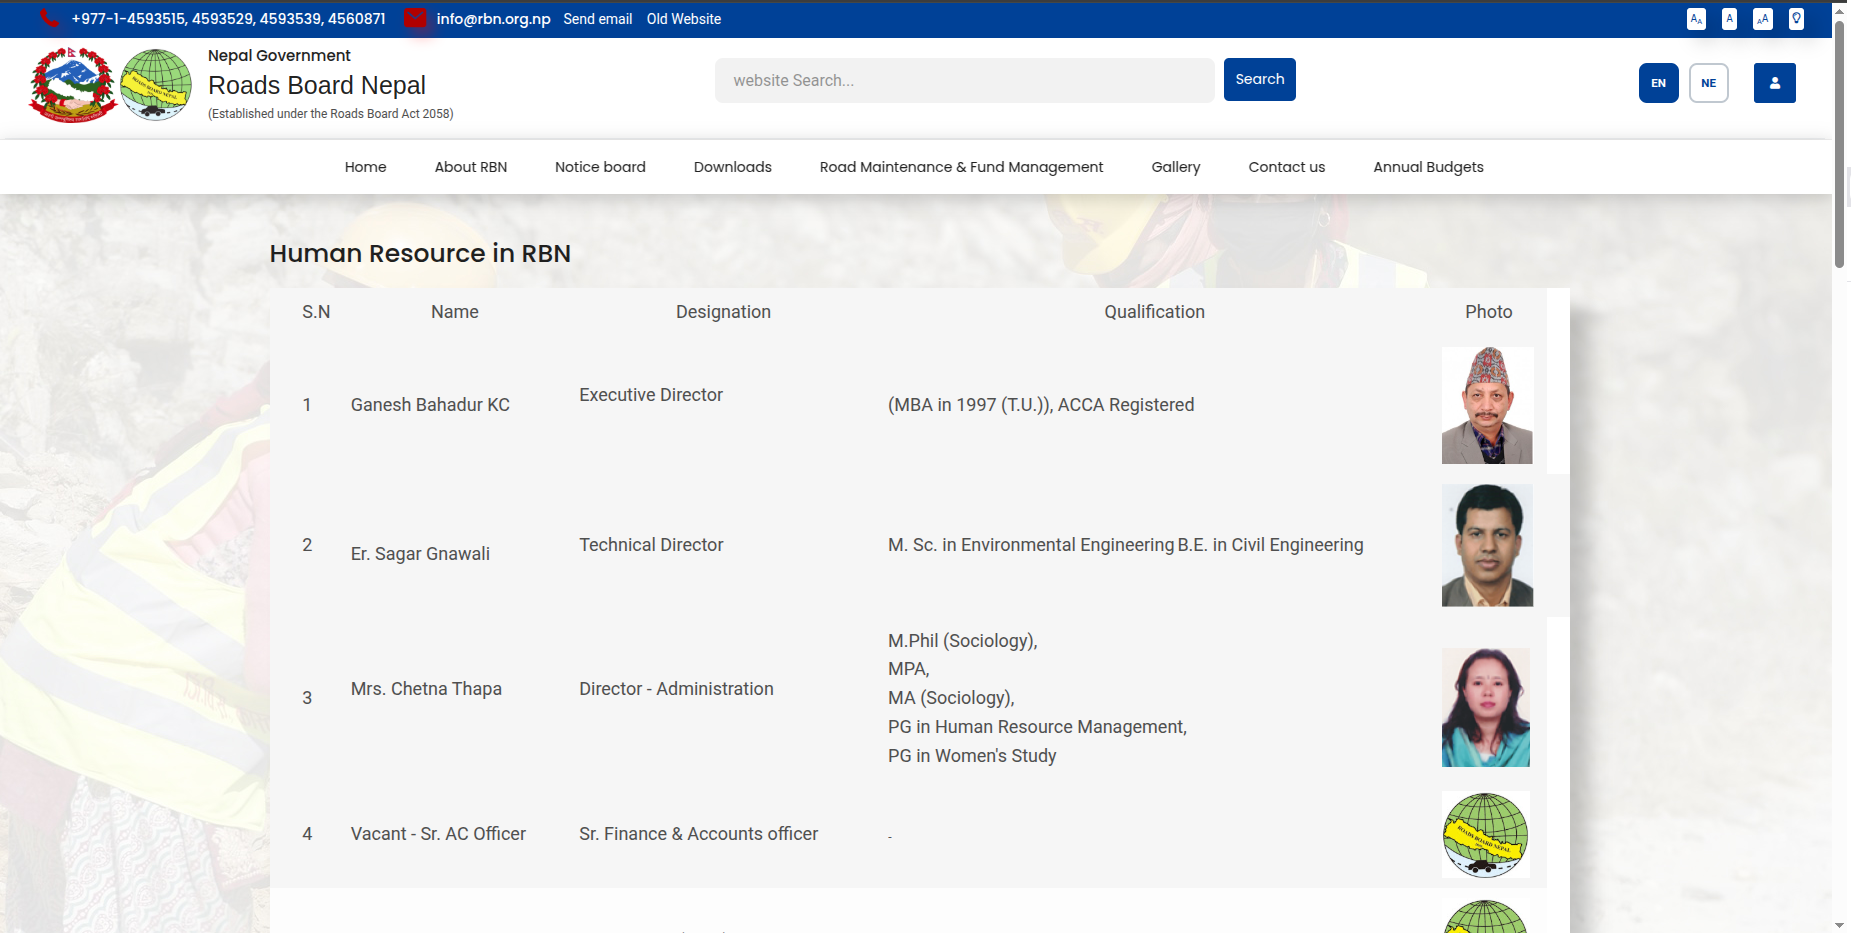Image resolution: width=1851 pixels, height=933 pixels.
Task: Reset font size with single A icon
Action: pos(1729,19)
